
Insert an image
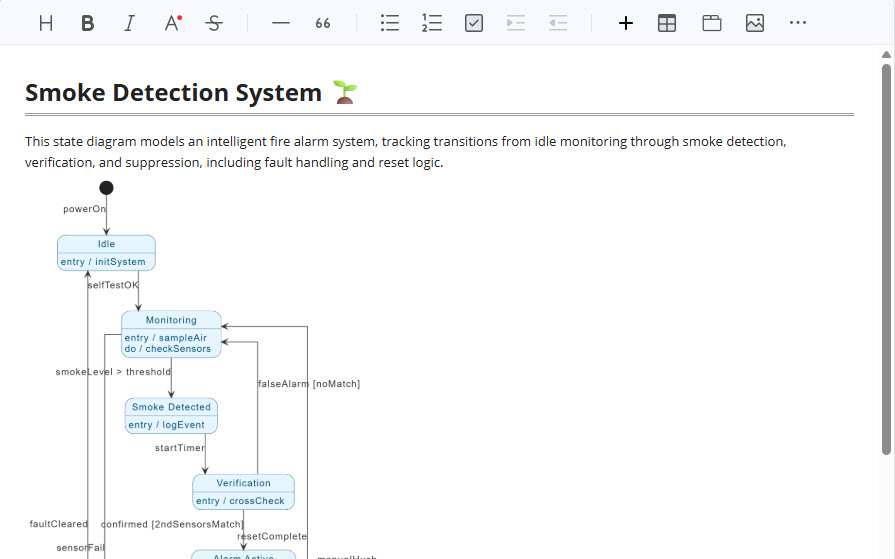click(x=755, y=23)
